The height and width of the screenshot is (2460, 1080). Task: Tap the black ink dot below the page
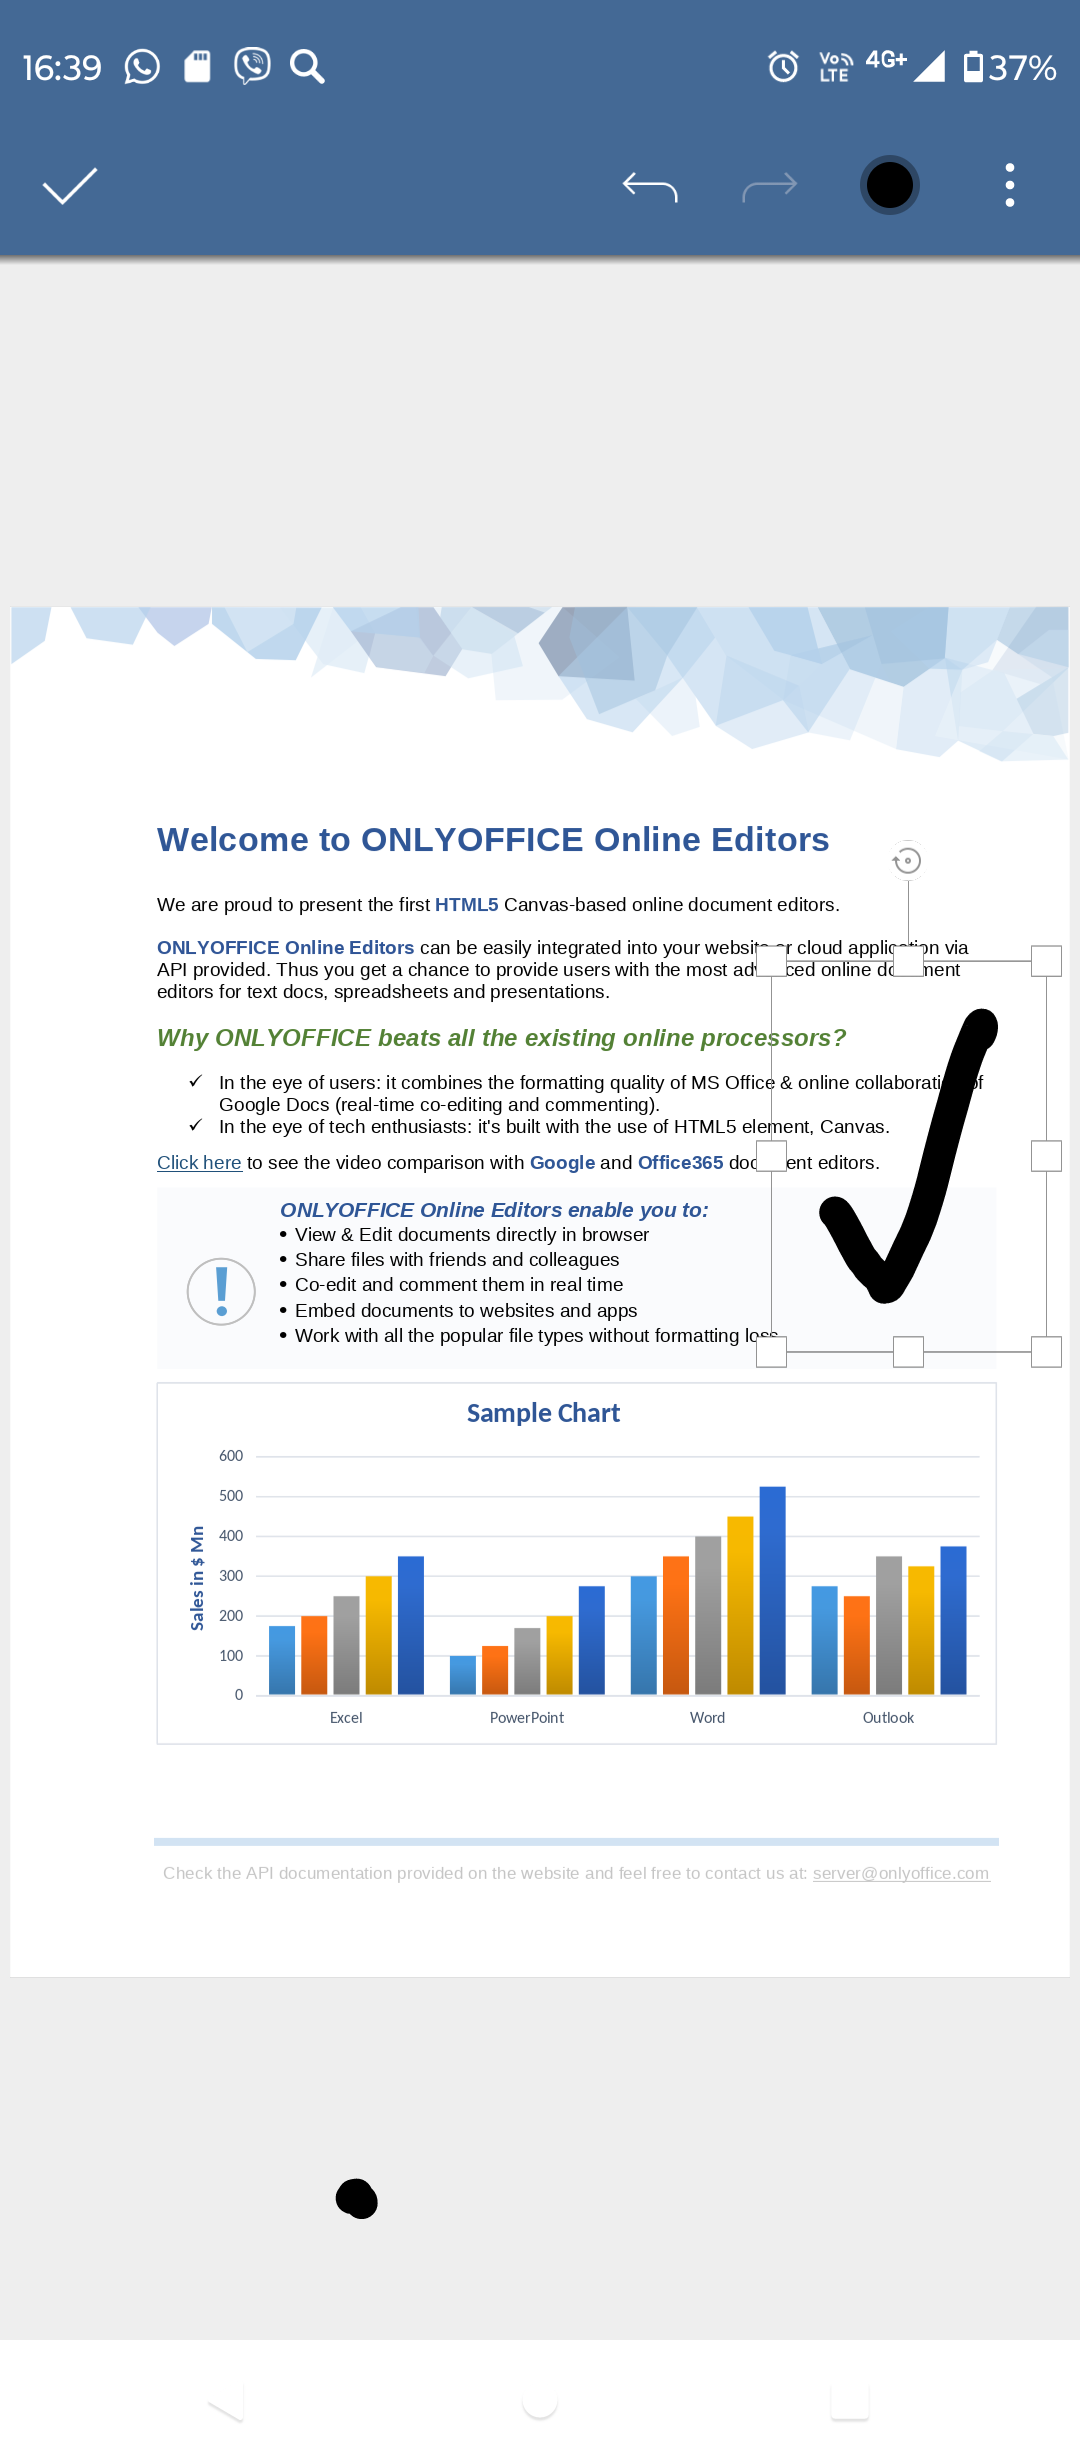coord(357,2199)
